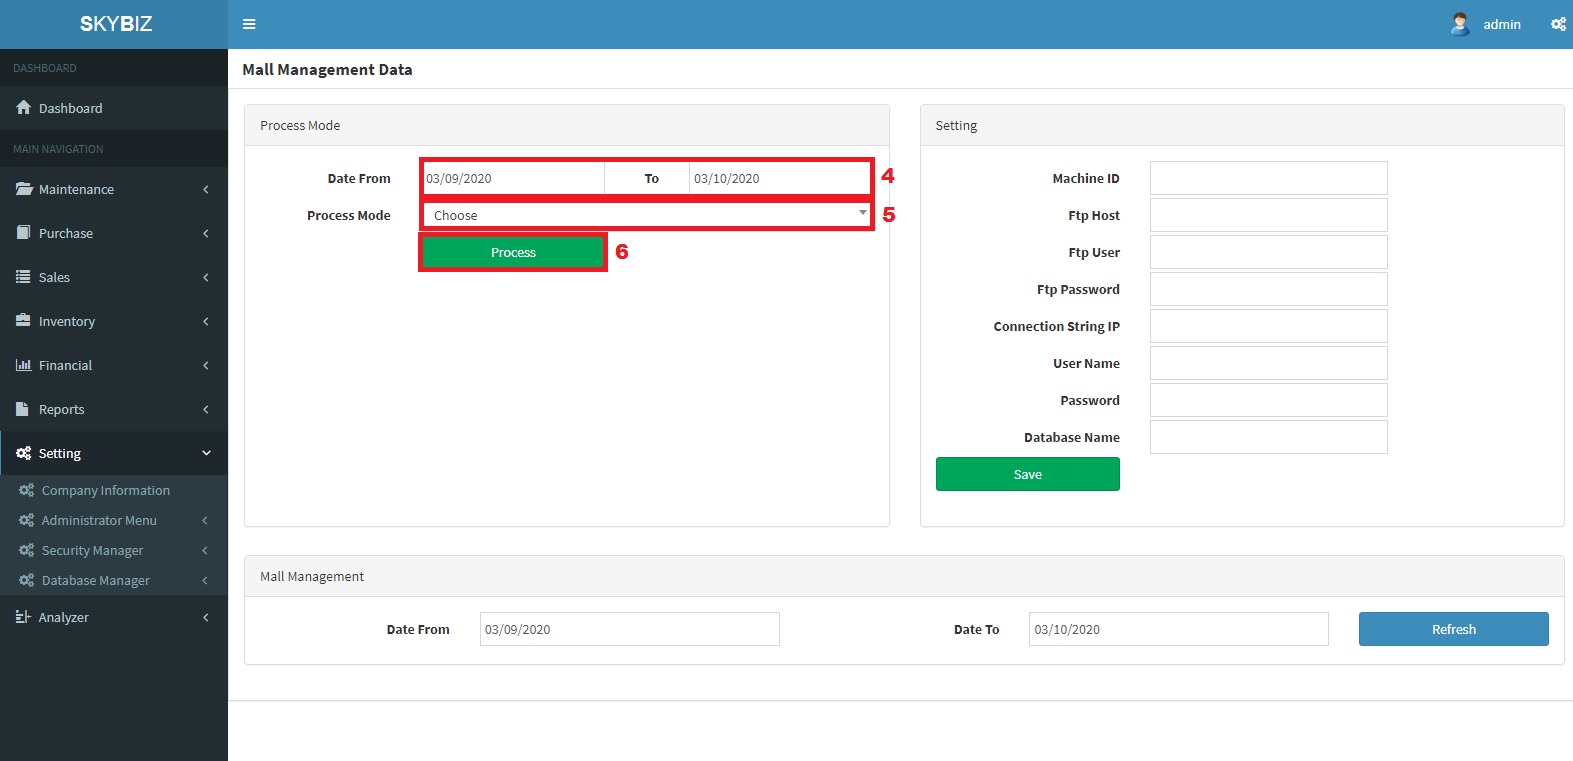Click the green Save button
Screen dimensions: 1573x761
point(1027,474)
